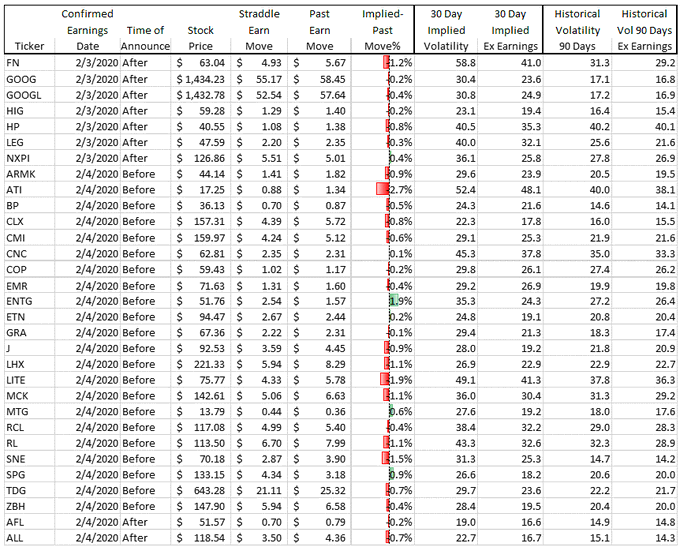Viewport: 680px width, 547px height.
Task: Click the AFL ticker cell
Action: coord(29,522)
